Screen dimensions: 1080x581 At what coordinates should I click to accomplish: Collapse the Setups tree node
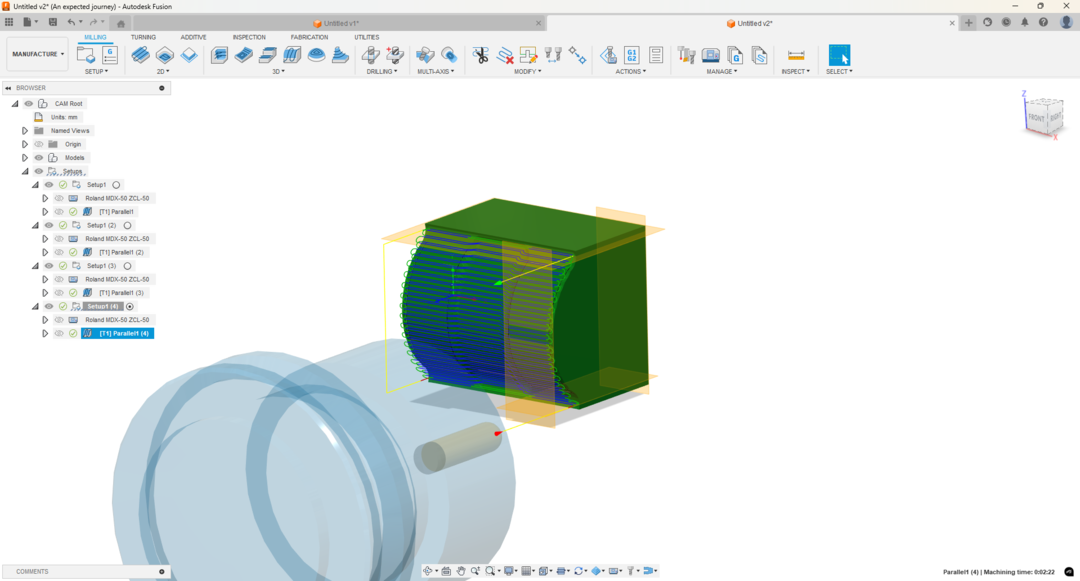[x=25, y=171]
